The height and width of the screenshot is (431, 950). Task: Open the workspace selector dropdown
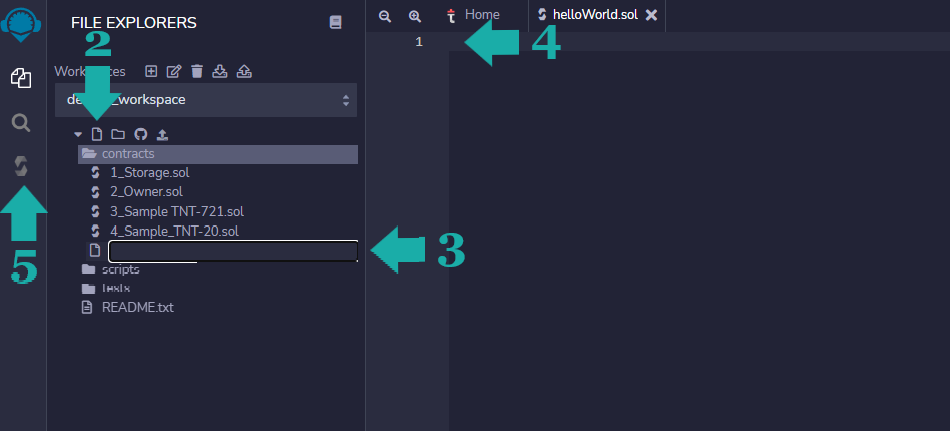205,100
